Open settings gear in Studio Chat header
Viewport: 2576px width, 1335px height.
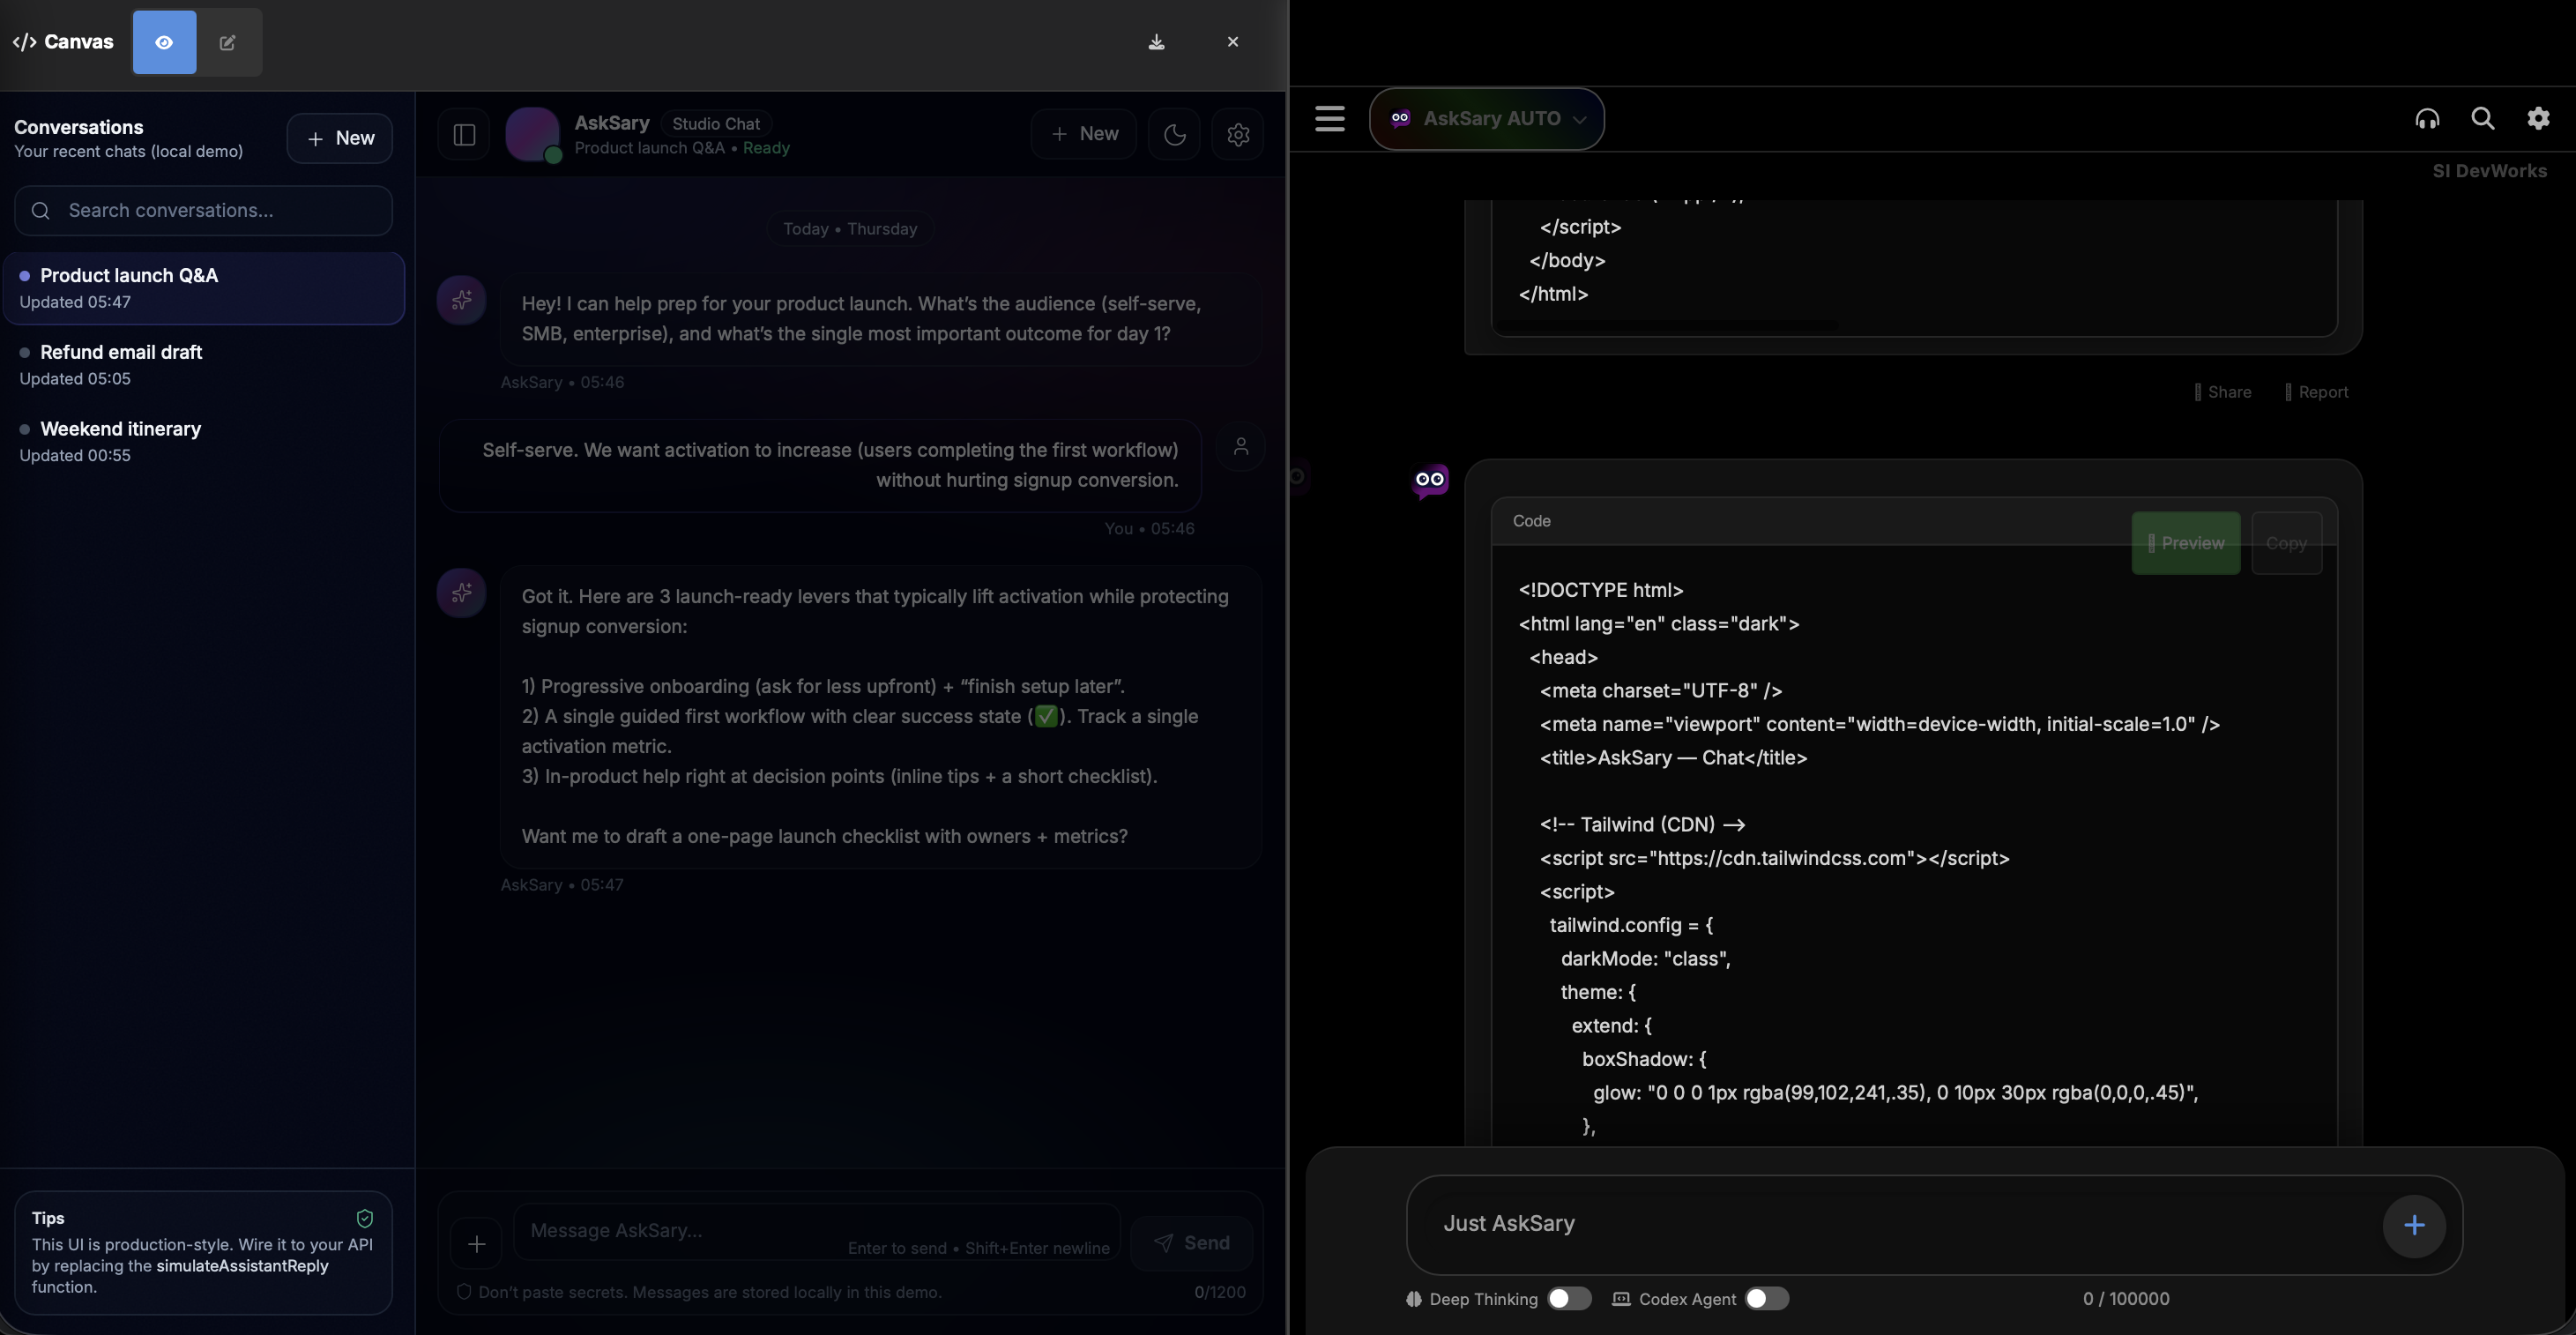1238,134
